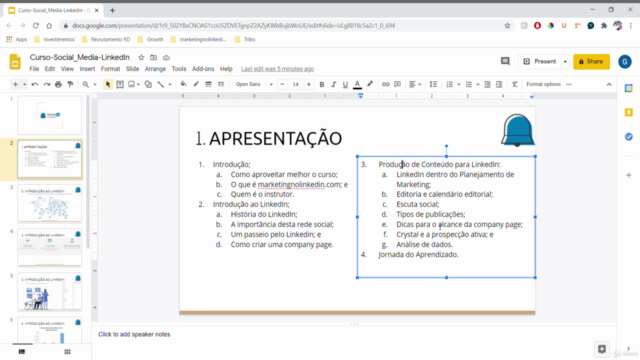Viewport: 640px width, 360px height.
Task: Open the Add-ons menu
Action: click(x=203, y=69)
